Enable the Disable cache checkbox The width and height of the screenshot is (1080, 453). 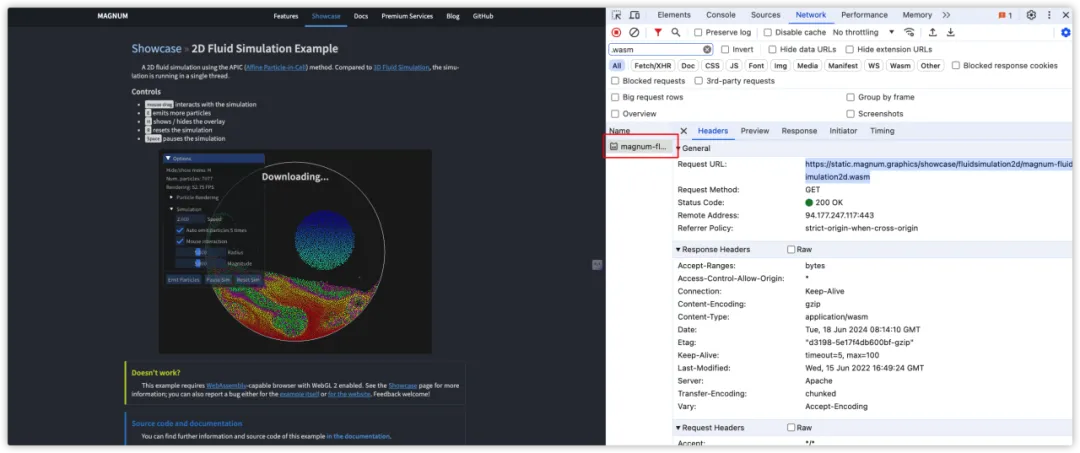[768, 32]
